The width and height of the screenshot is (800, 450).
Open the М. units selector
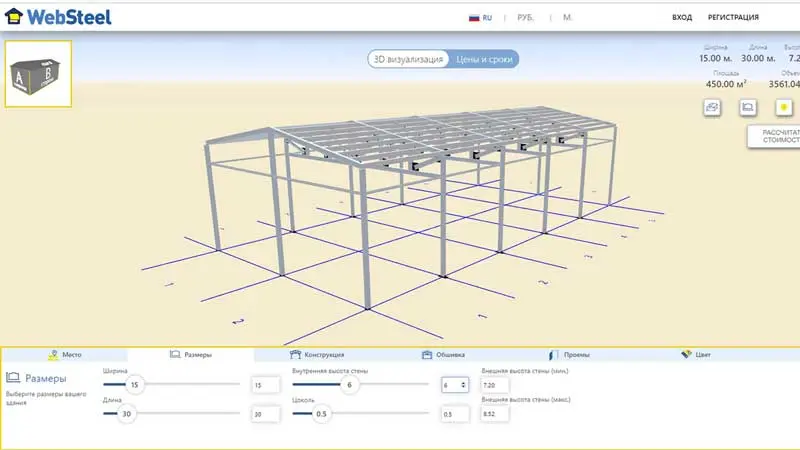(567, 18)
